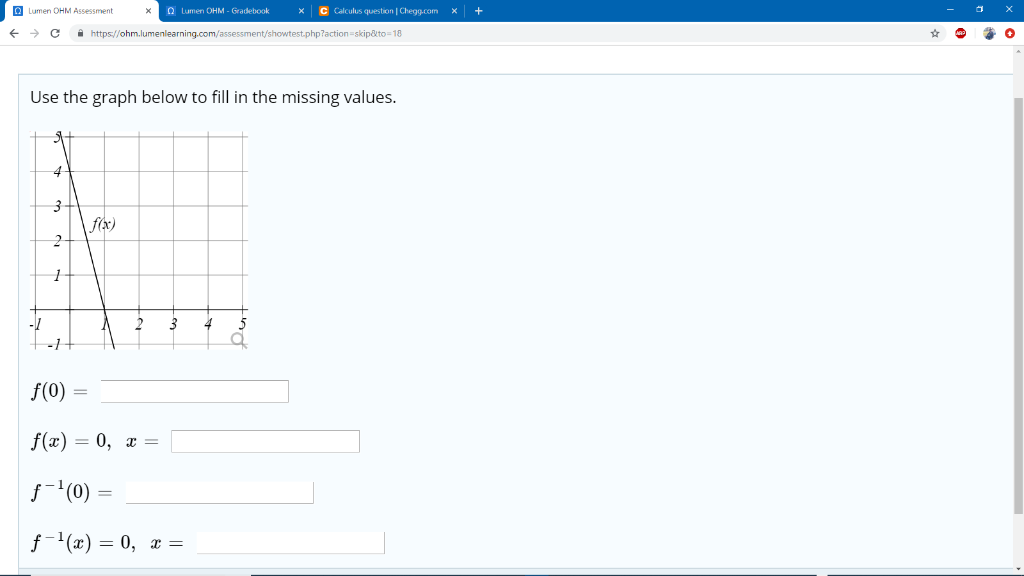Image resolution: width=1024 pixels, height=576 pixels.
Task: Click the answer box for f(x) = 0
Action: click(264, 441)
